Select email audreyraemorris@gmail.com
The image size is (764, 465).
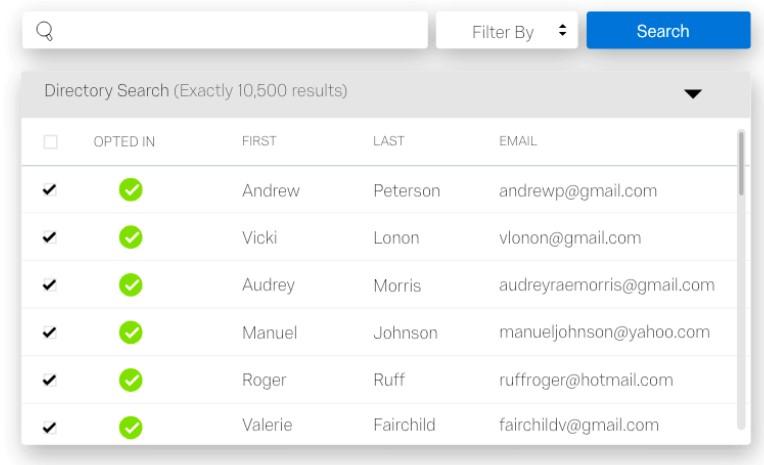click(607, 285)
